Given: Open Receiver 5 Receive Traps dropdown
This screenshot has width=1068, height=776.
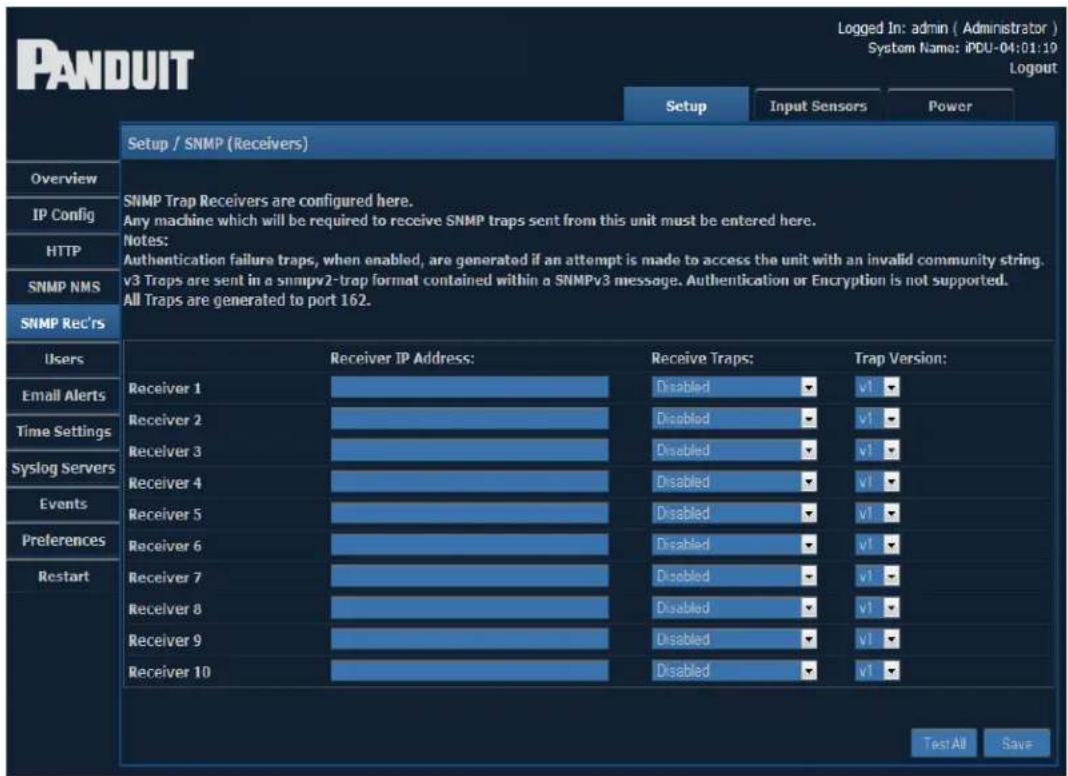Looking at the screenshot, I should (x=734, y=513).
